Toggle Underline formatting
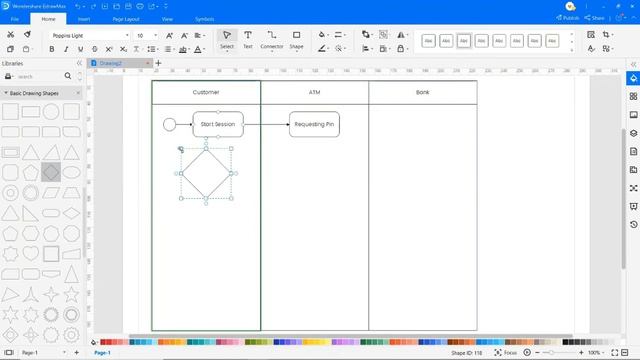Image resolution: width=640 pixels, height=360 pixels. point(80,49)
